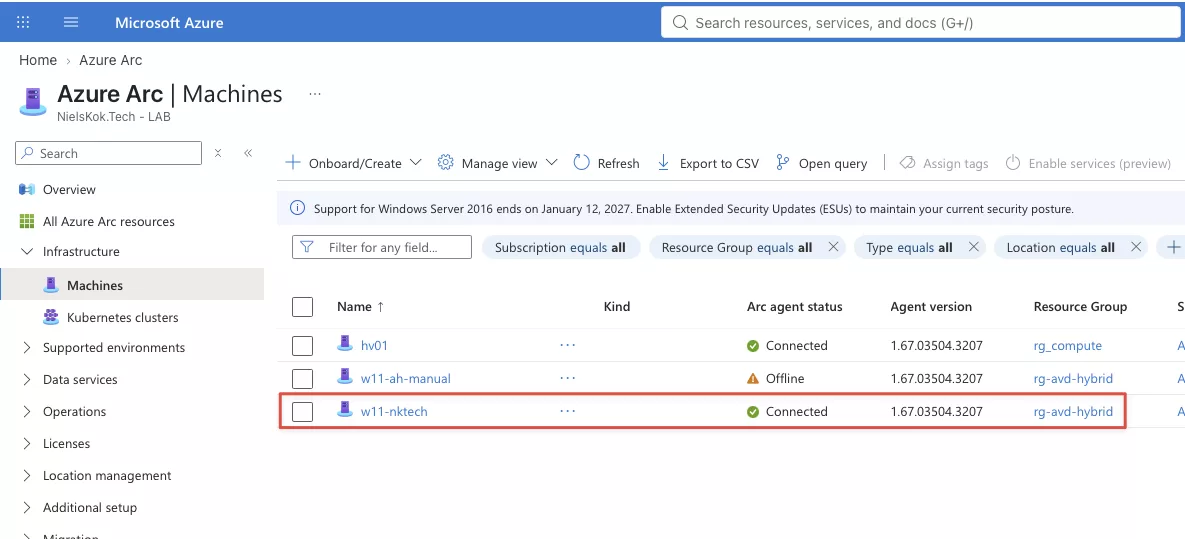Image resolution: width=1185 pixels, height=539 pixels.
Task: Click Enable services (preview)
Action: tap(1088, 163)
